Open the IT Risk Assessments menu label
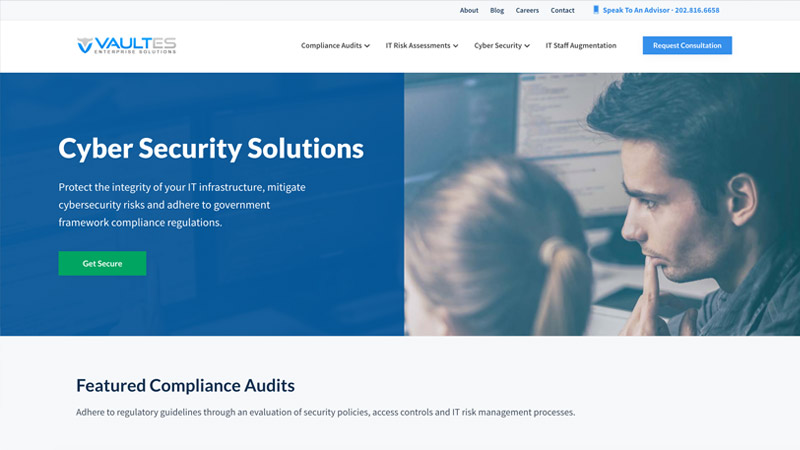800x450 pixels. (418, 46)
